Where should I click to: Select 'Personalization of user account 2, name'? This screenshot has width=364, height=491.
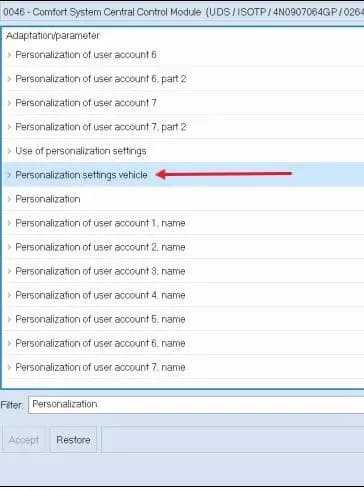(x=100, y=247)
